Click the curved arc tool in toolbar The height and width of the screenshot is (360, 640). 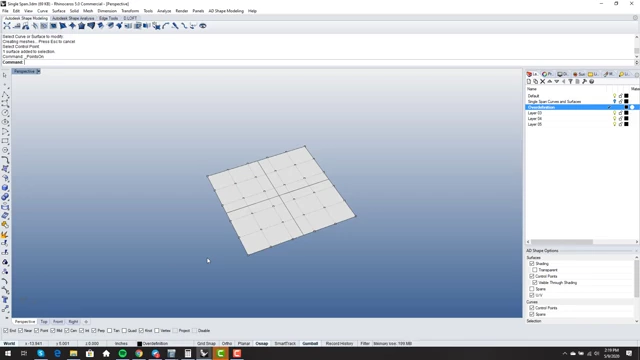(166, 26)
